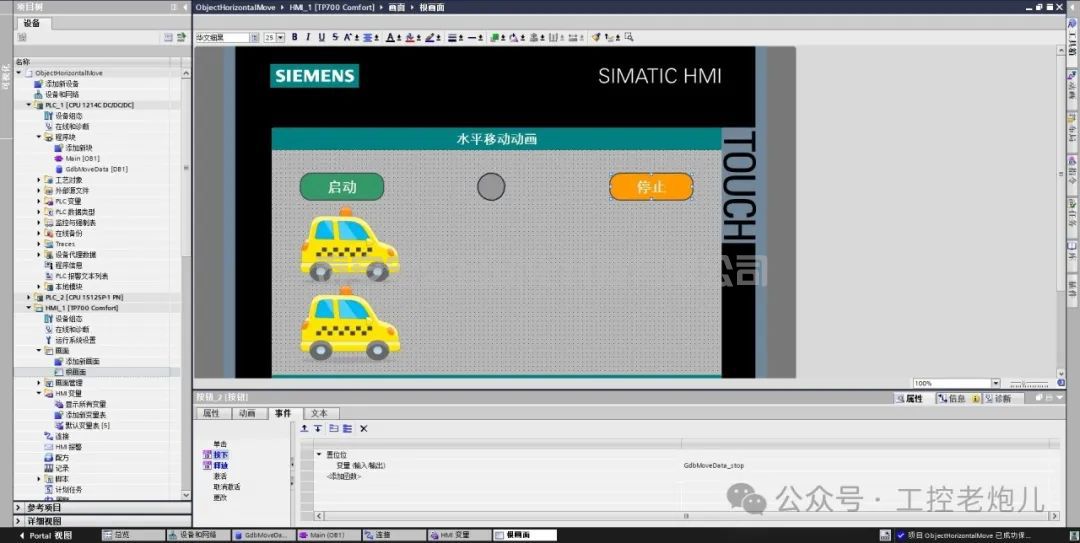Open the font name dropdown
1080x543 pixels.
(x=251, y=37)
